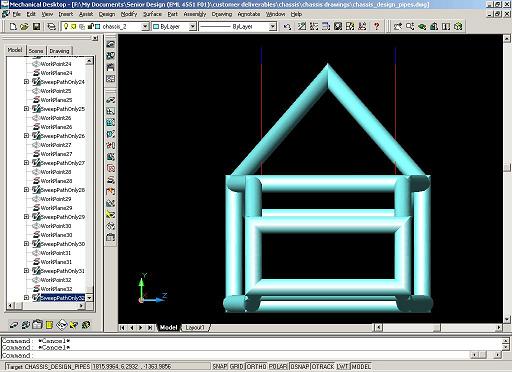Open the ByLayer color dropdown
The image size is (512, 372).
[x=193, y=27]
